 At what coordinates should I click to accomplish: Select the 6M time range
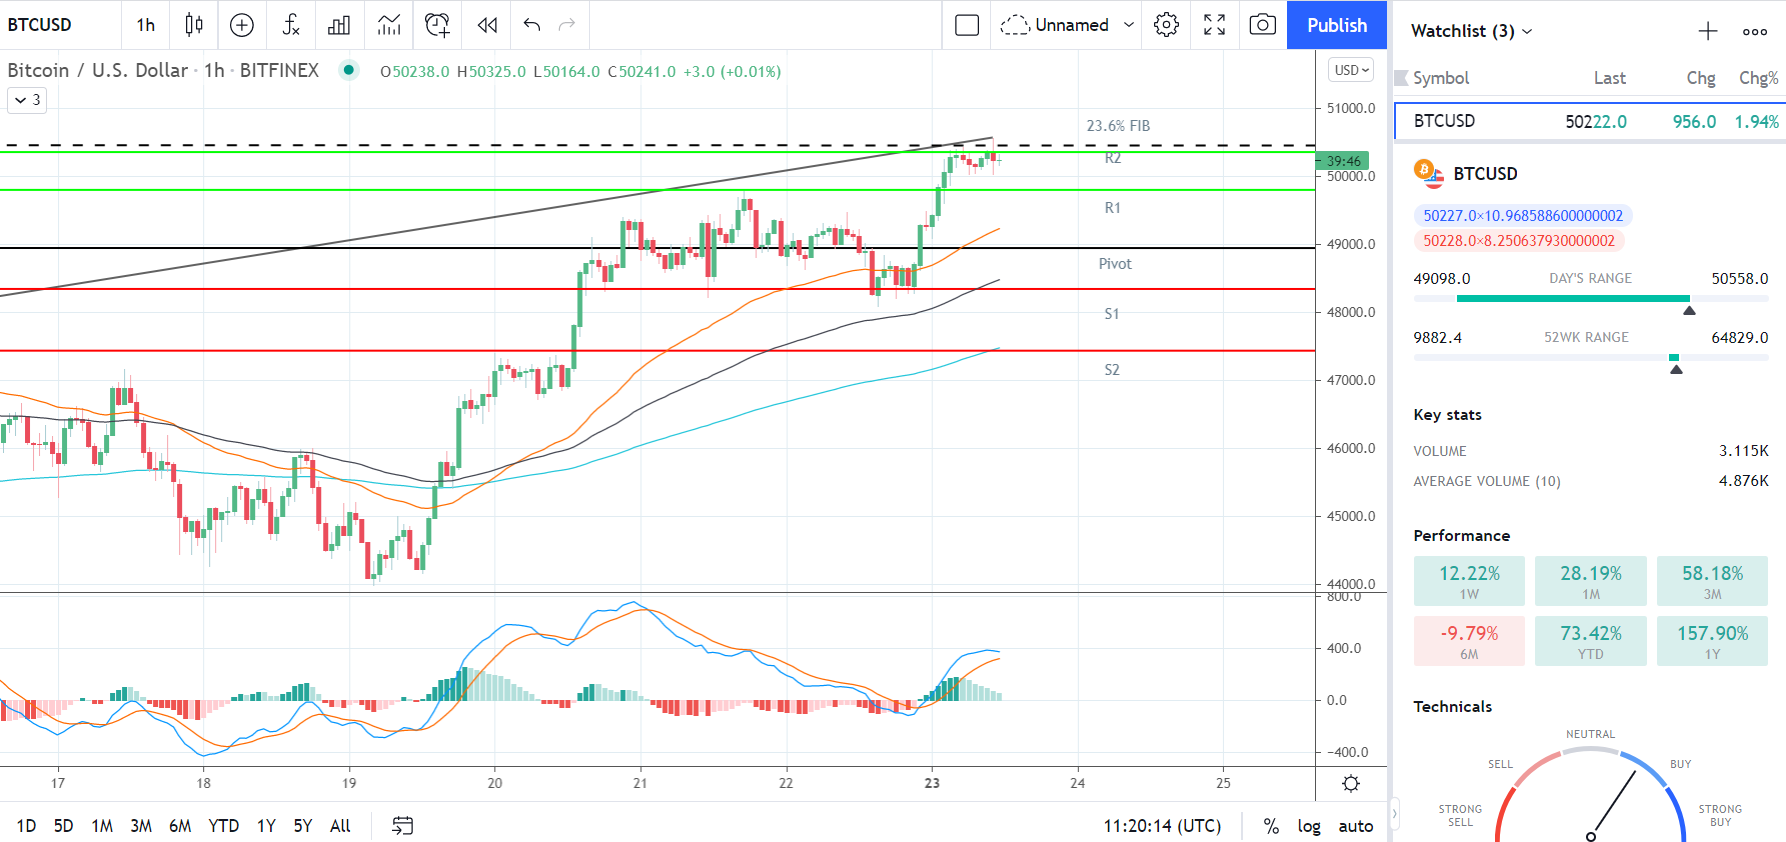[x=180, y=826]
